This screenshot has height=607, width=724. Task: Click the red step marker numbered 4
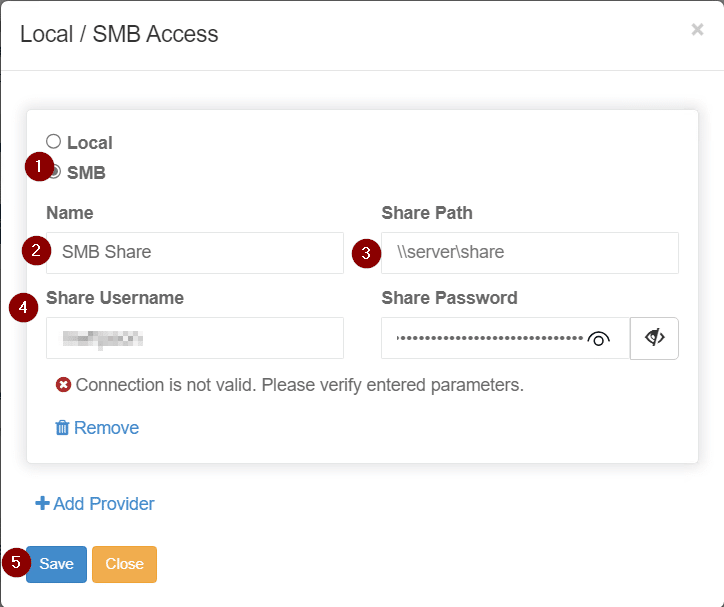point(22,308)
